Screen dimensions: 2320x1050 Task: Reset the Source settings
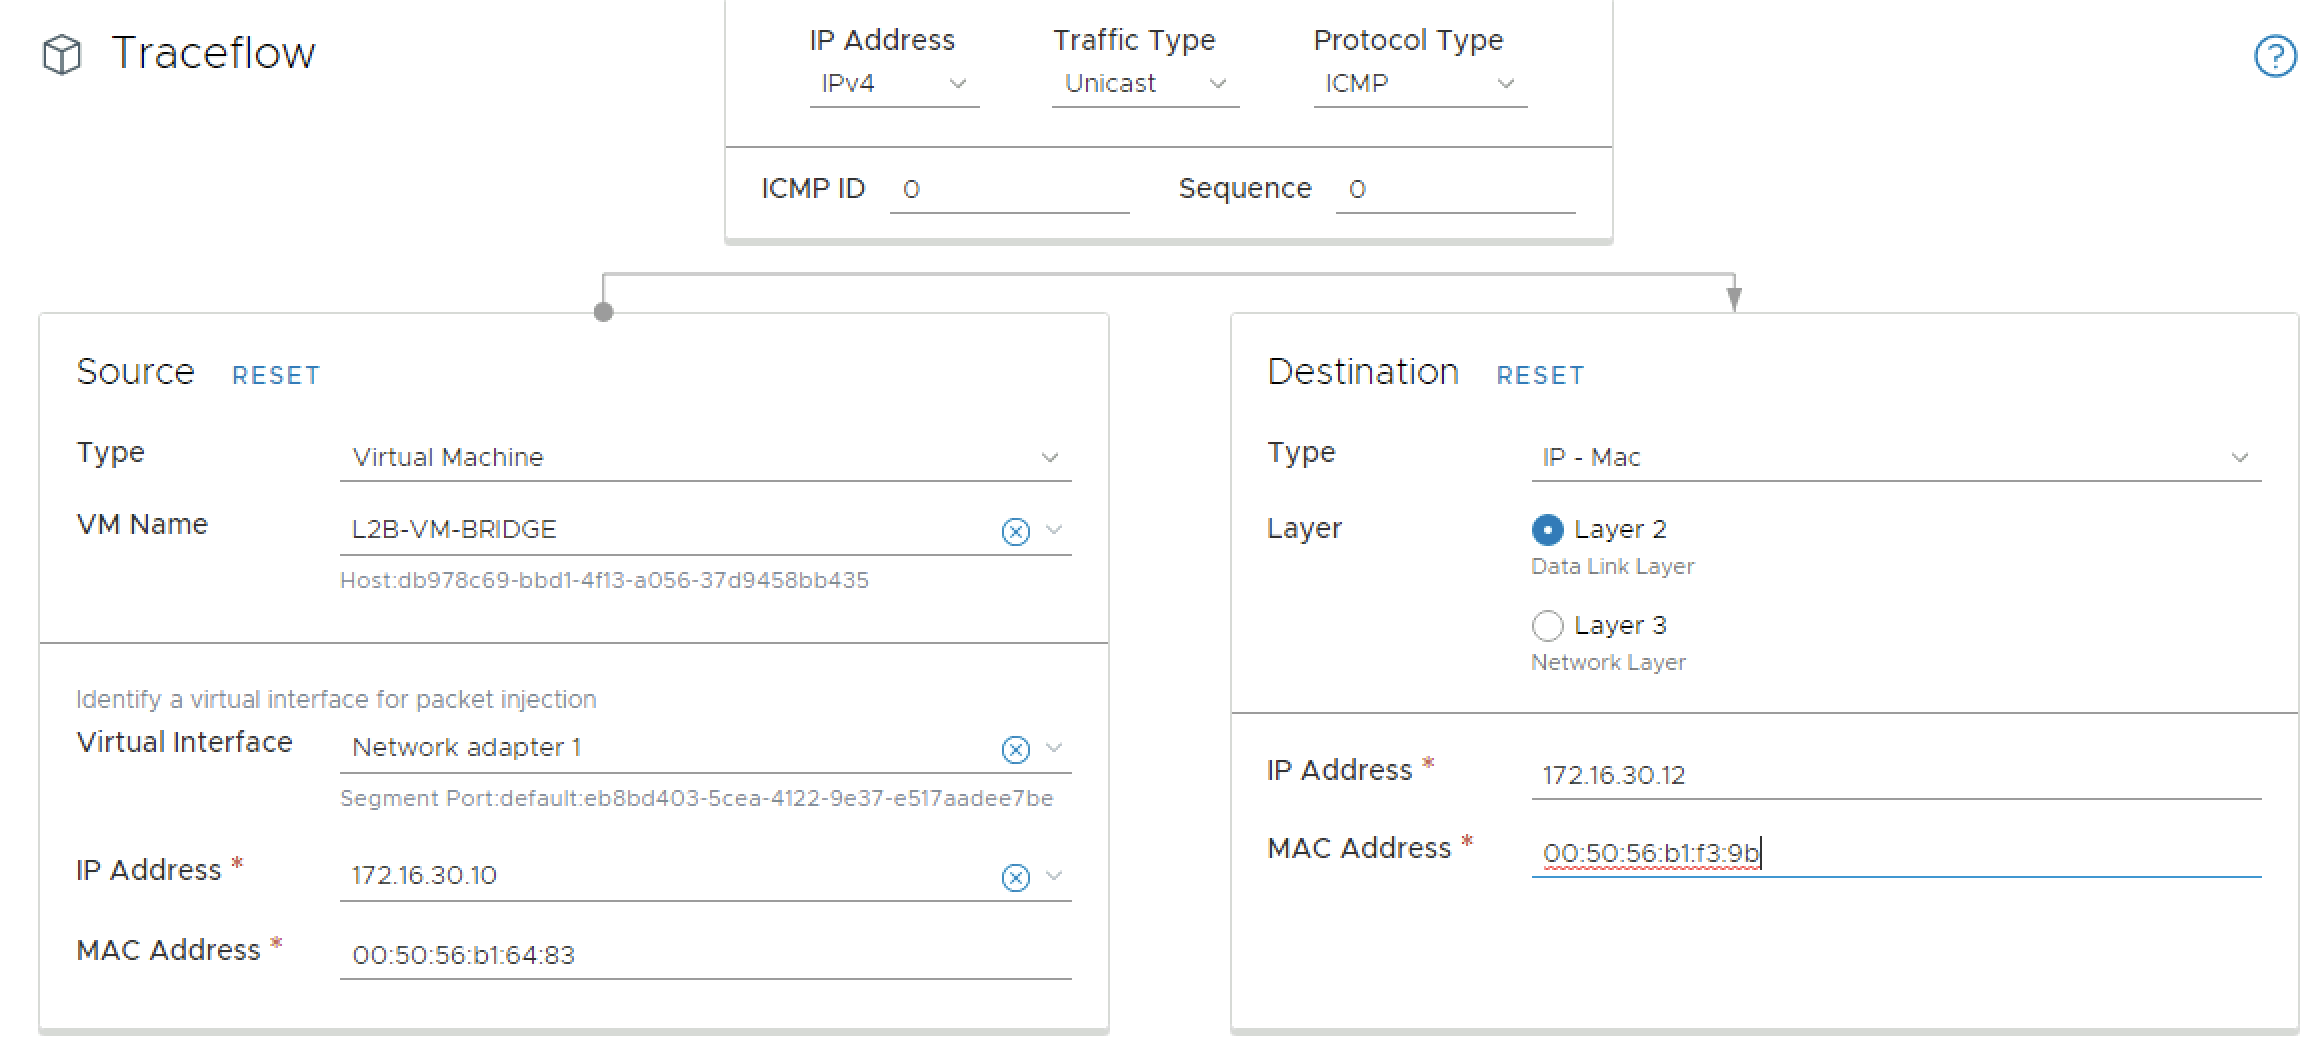(x=276, y=375)
